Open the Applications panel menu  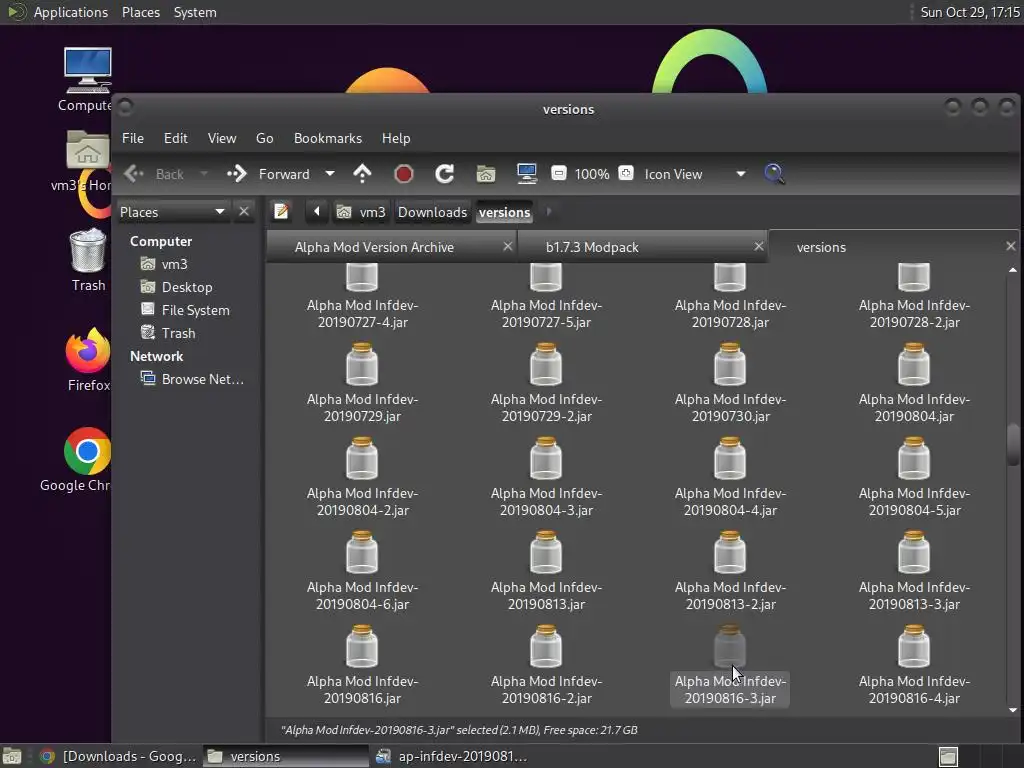click(71, 12)
